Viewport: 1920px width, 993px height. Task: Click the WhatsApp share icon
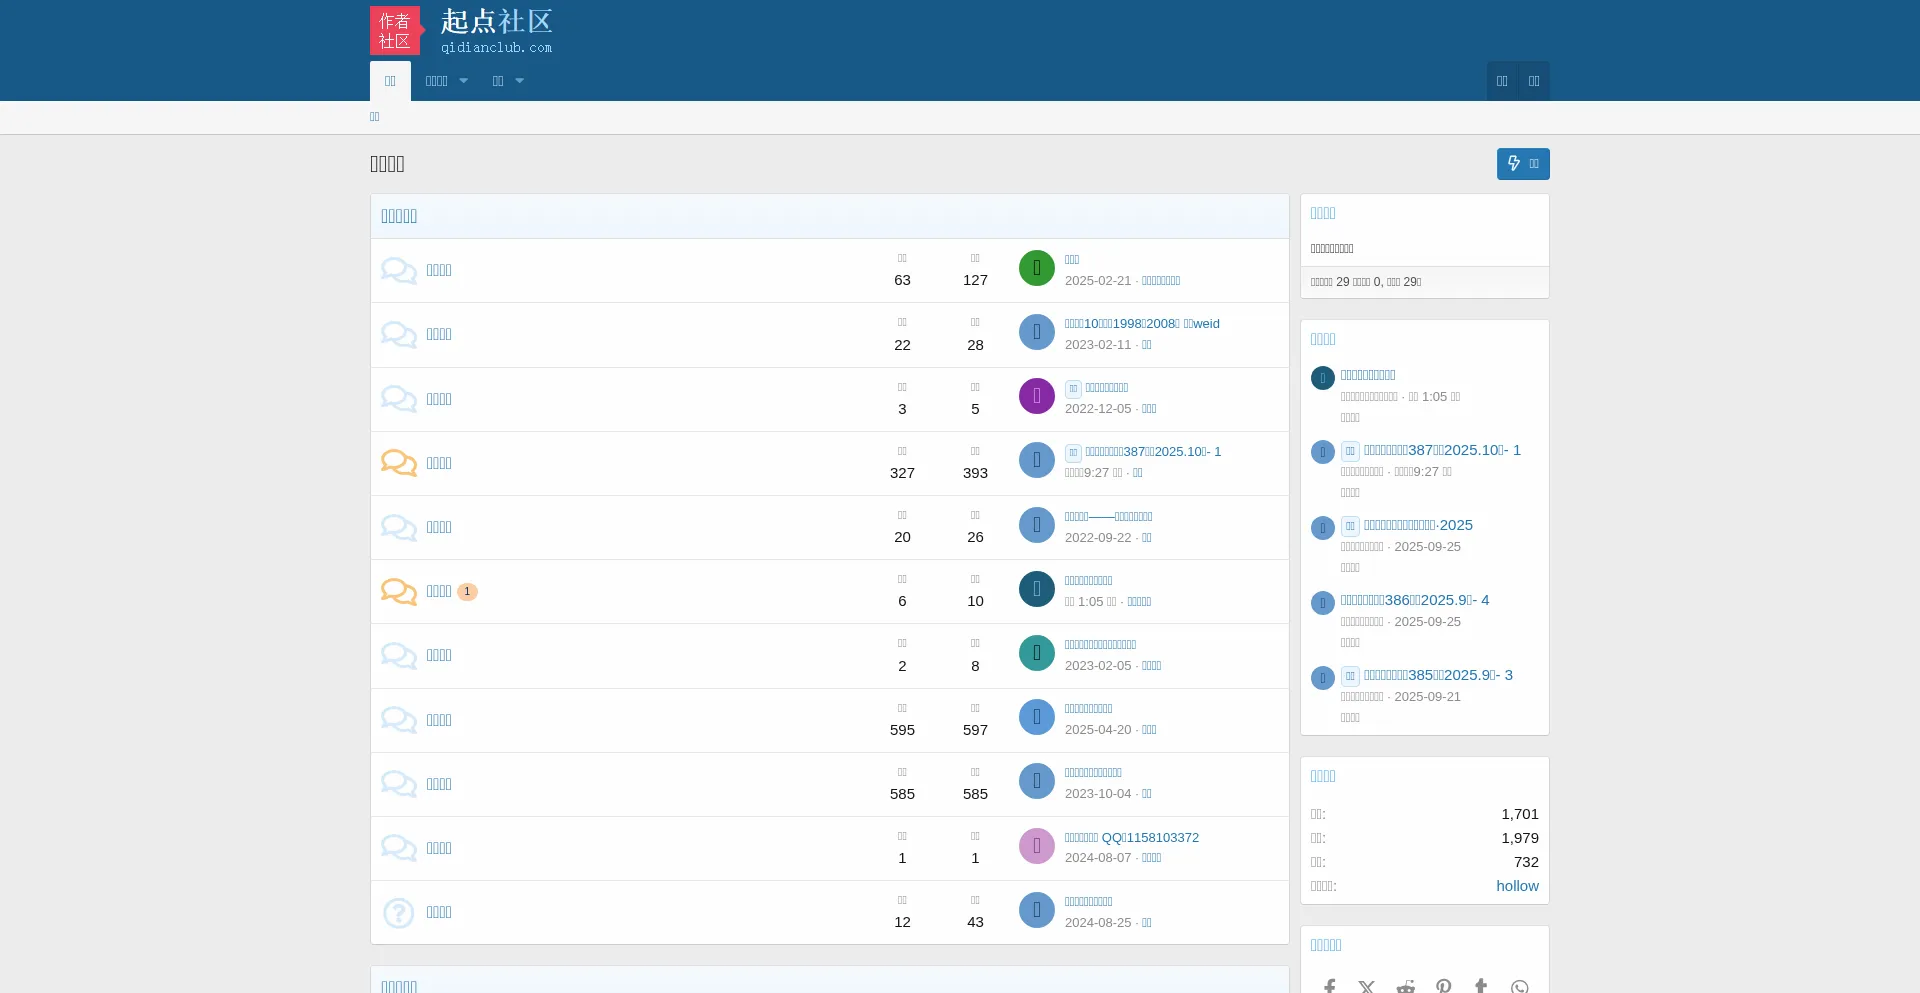(1519, 986)
